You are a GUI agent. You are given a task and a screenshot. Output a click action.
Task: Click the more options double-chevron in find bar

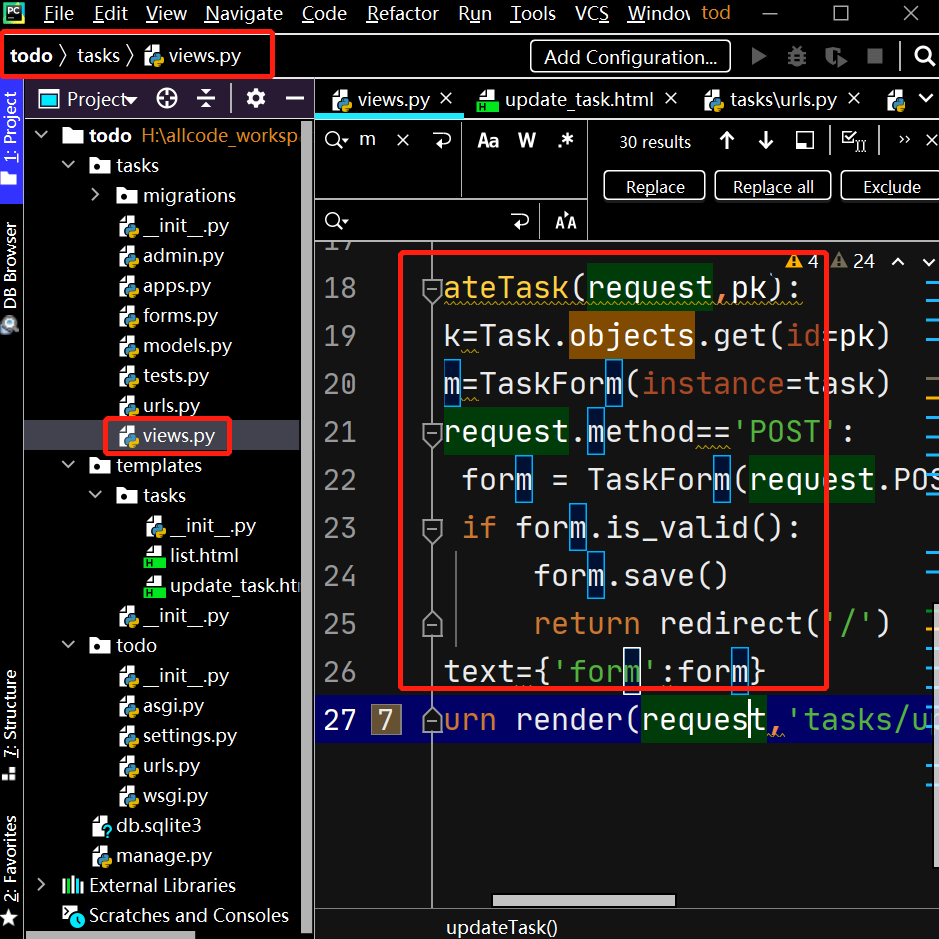904,140
